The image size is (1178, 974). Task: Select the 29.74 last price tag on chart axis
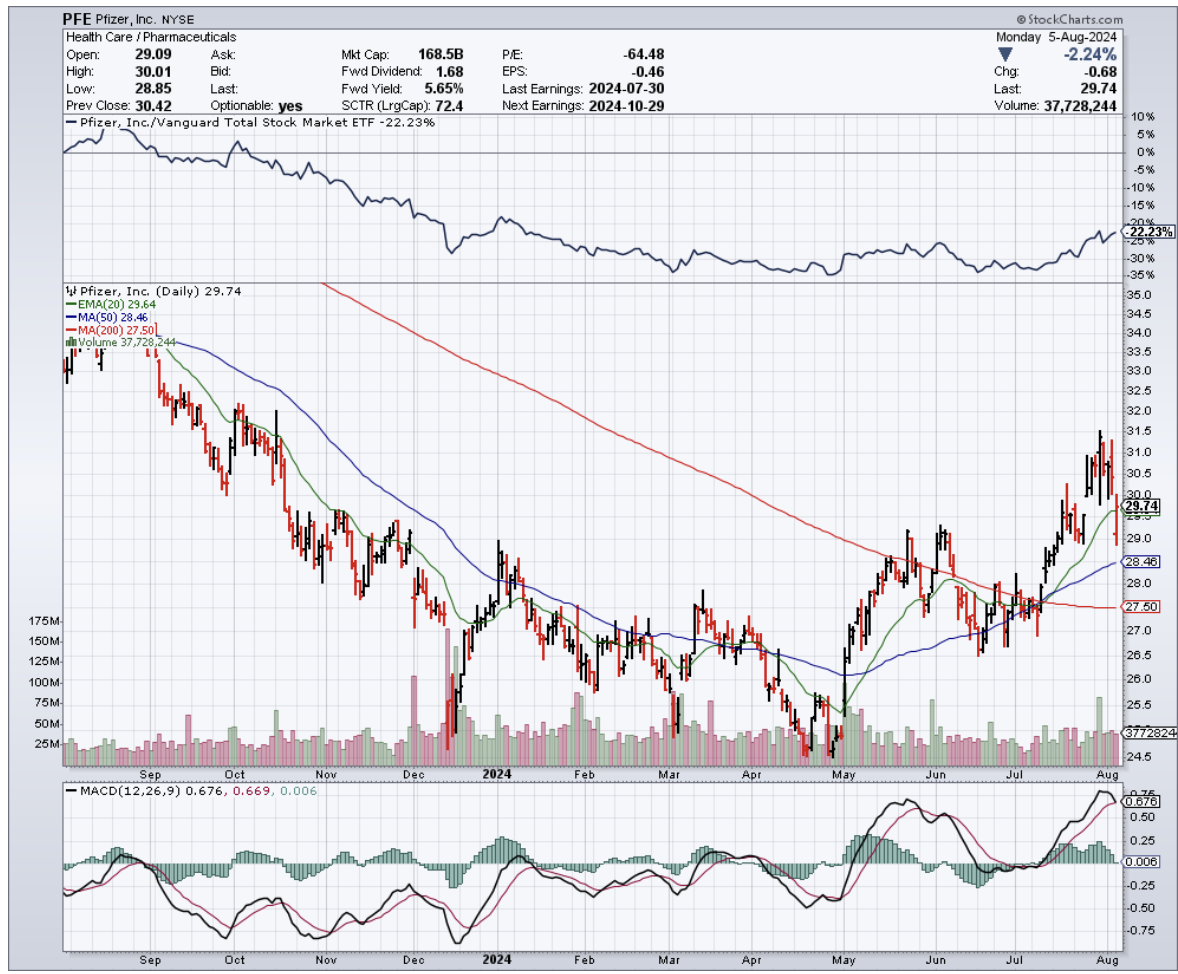[x=1141, y=507]
